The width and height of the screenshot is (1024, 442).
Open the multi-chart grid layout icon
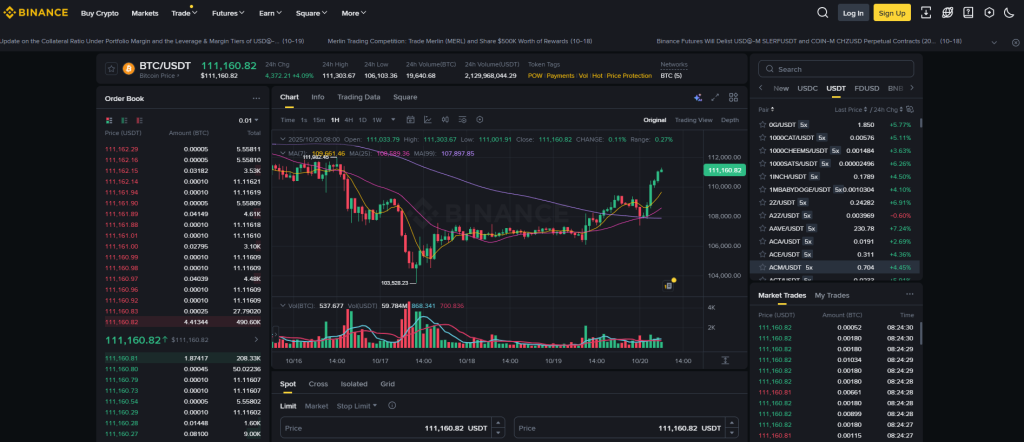pos(733,97)
